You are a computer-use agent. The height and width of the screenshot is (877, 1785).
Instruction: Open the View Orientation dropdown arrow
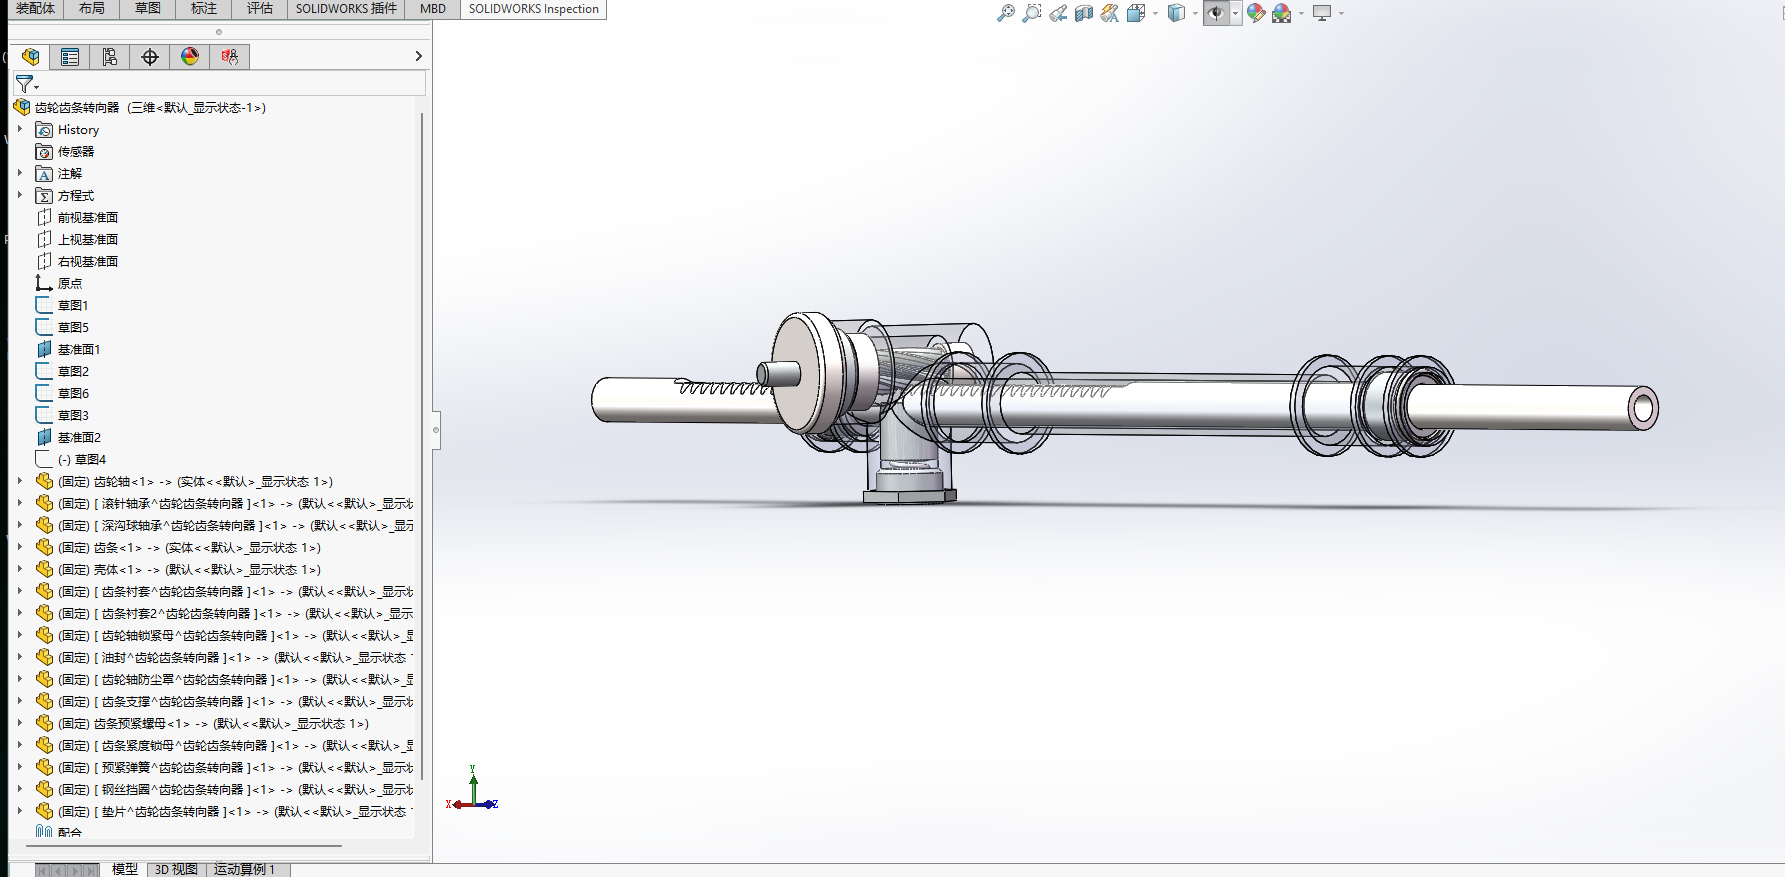click(x=1155, y=14)
